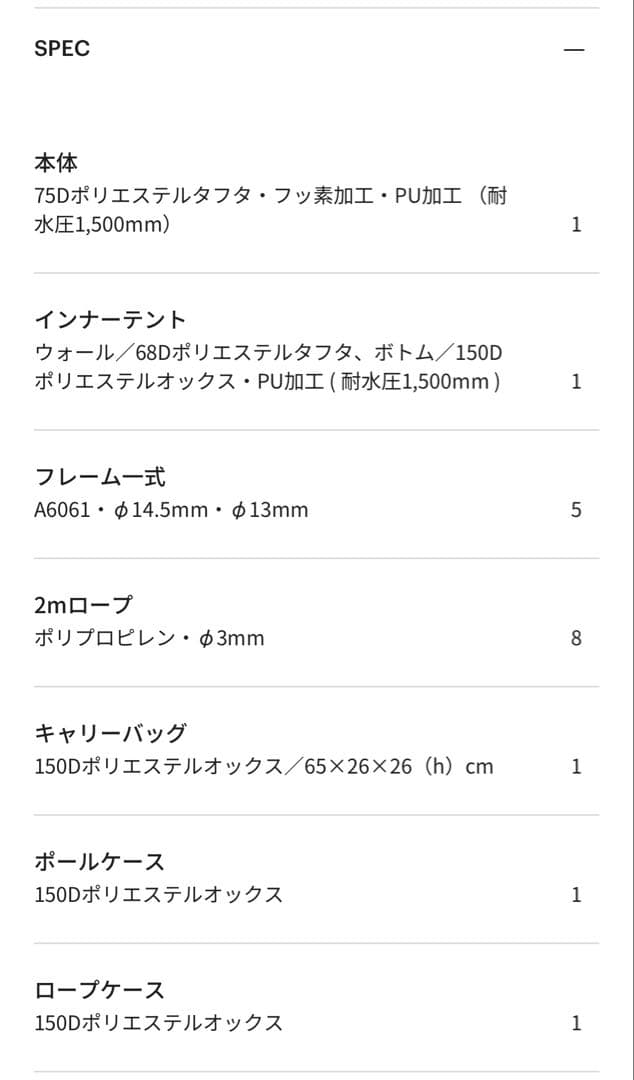Click the quantity 5 for フレーム一式
This screenshot has width=634, height=1080.
pyautogui.click(x=576, y=510)
